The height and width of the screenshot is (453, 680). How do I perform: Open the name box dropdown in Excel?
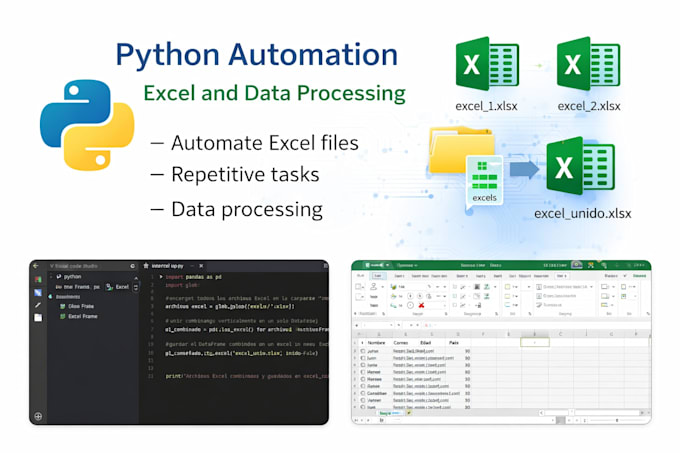click(x=392, y=325)
